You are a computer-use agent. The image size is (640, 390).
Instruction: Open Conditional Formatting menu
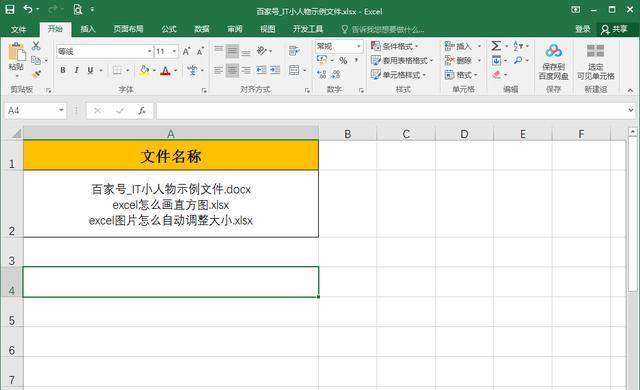pyautogui.click(x=394, y=46)
